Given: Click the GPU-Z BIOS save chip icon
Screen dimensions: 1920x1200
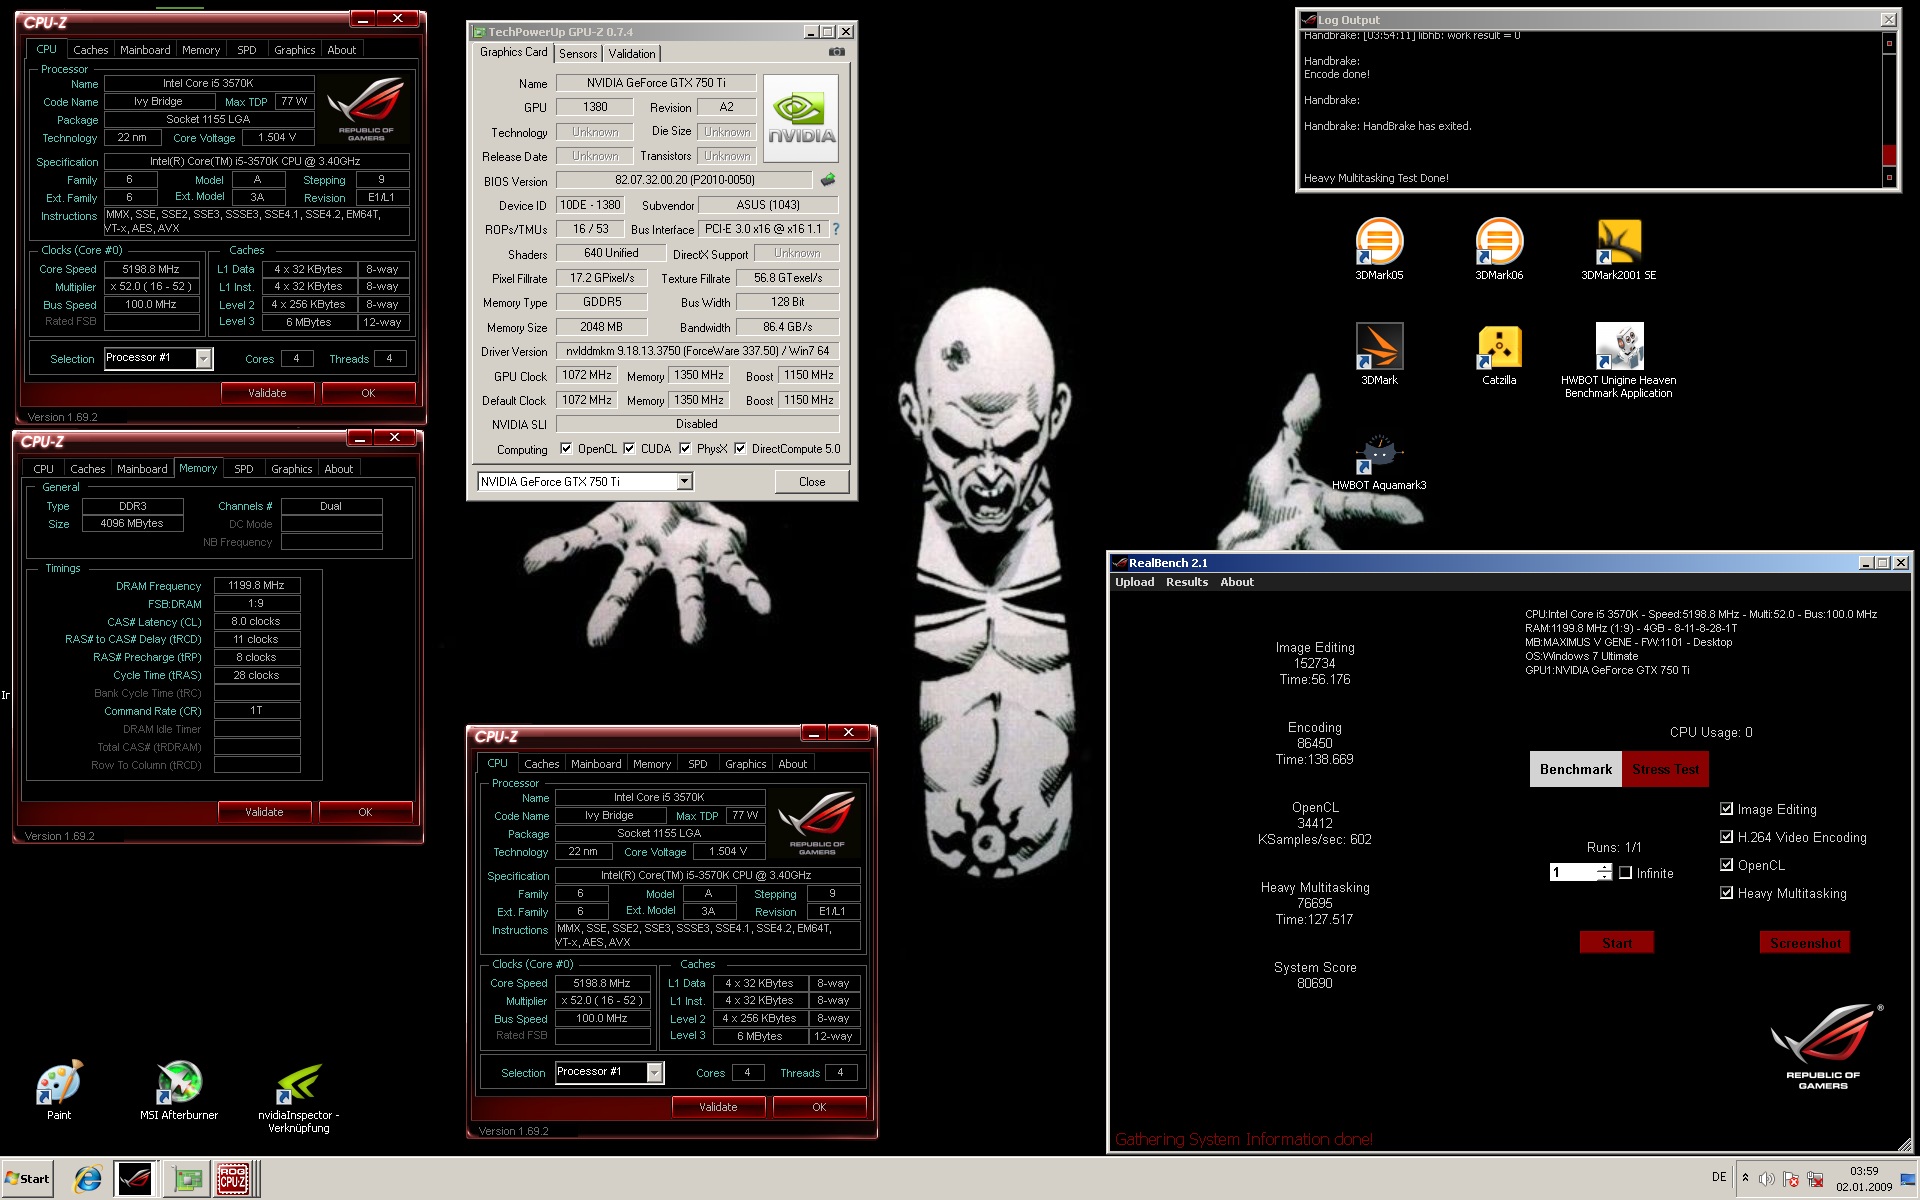Looking at the screenshot, I should [x=828, y=180].
